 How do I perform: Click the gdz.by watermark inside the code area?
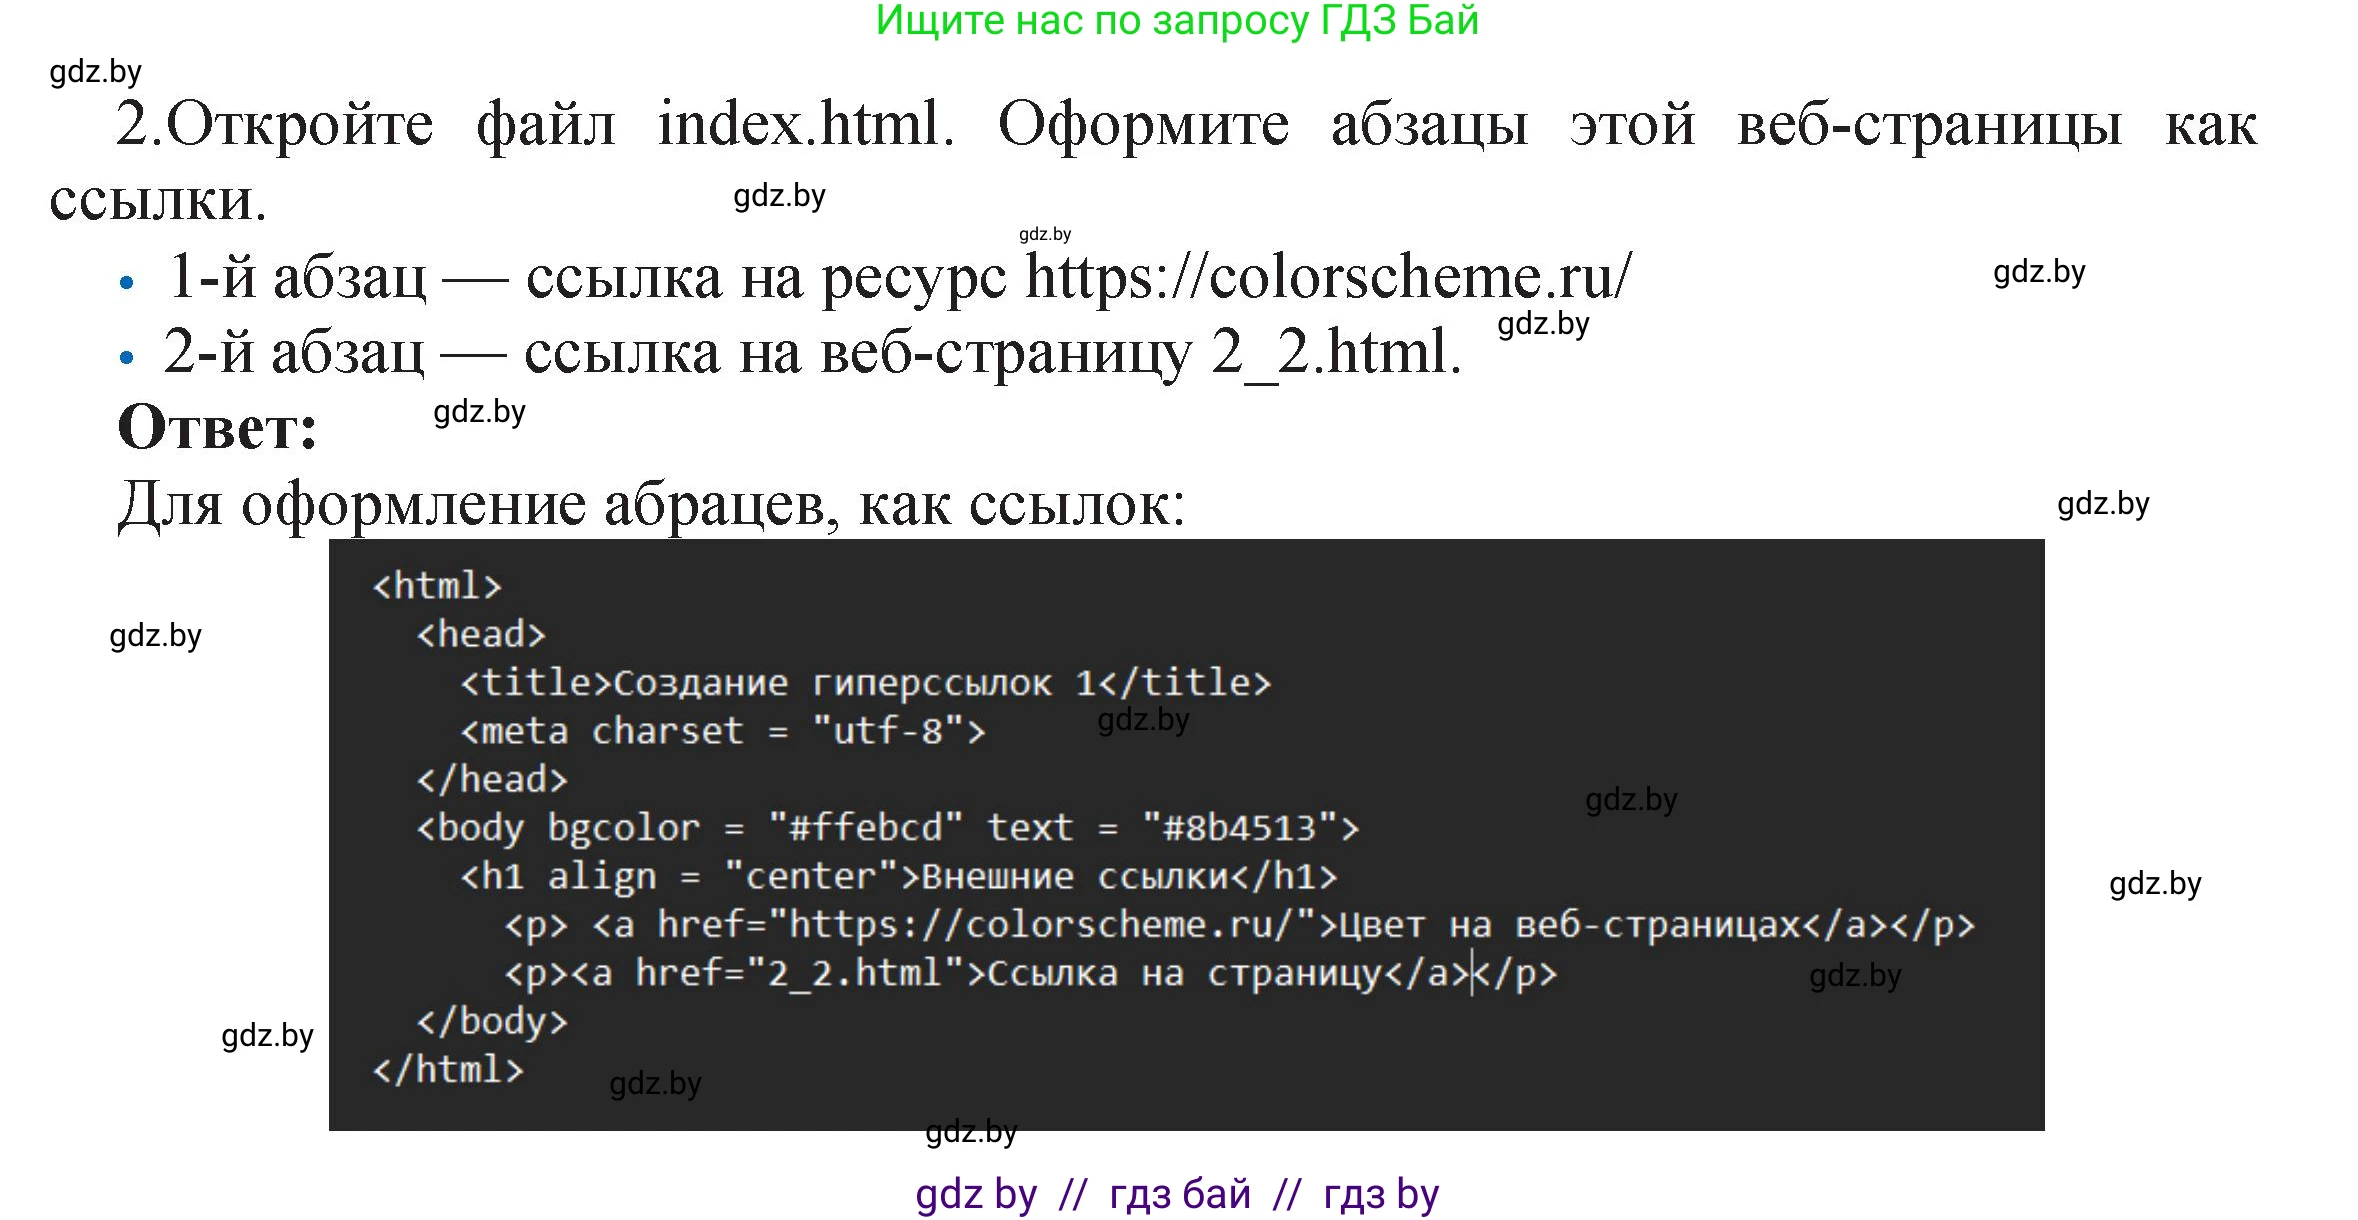pos(1143,720)
